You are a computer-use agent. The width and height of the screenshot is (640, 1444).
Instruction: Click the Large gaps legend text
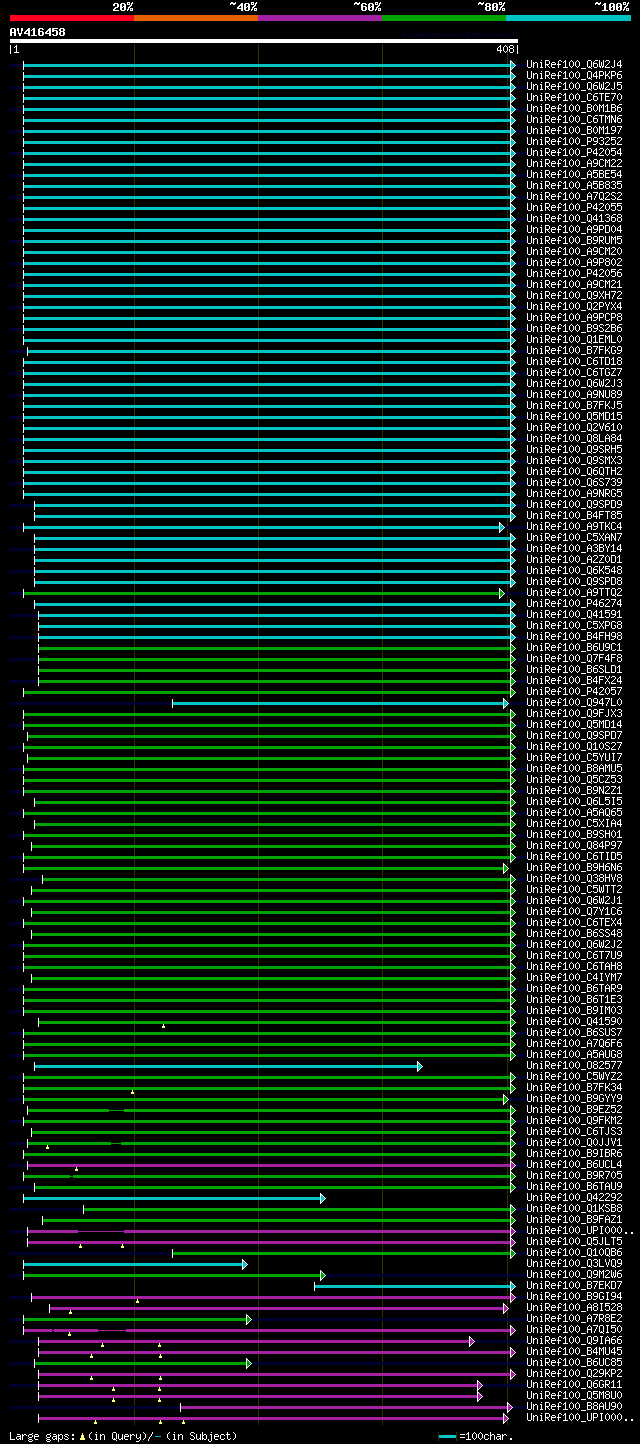click(x=123, y=1436)
